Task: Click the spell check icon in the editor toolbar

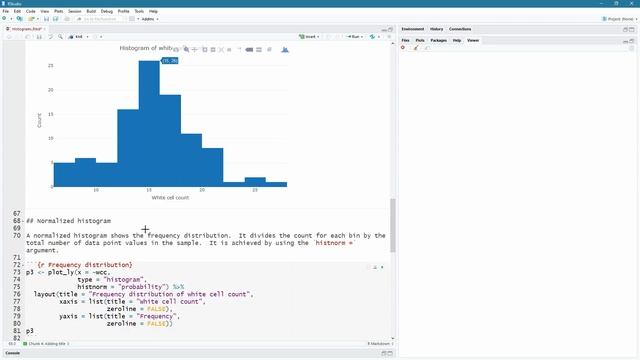Action: [51, 37]
